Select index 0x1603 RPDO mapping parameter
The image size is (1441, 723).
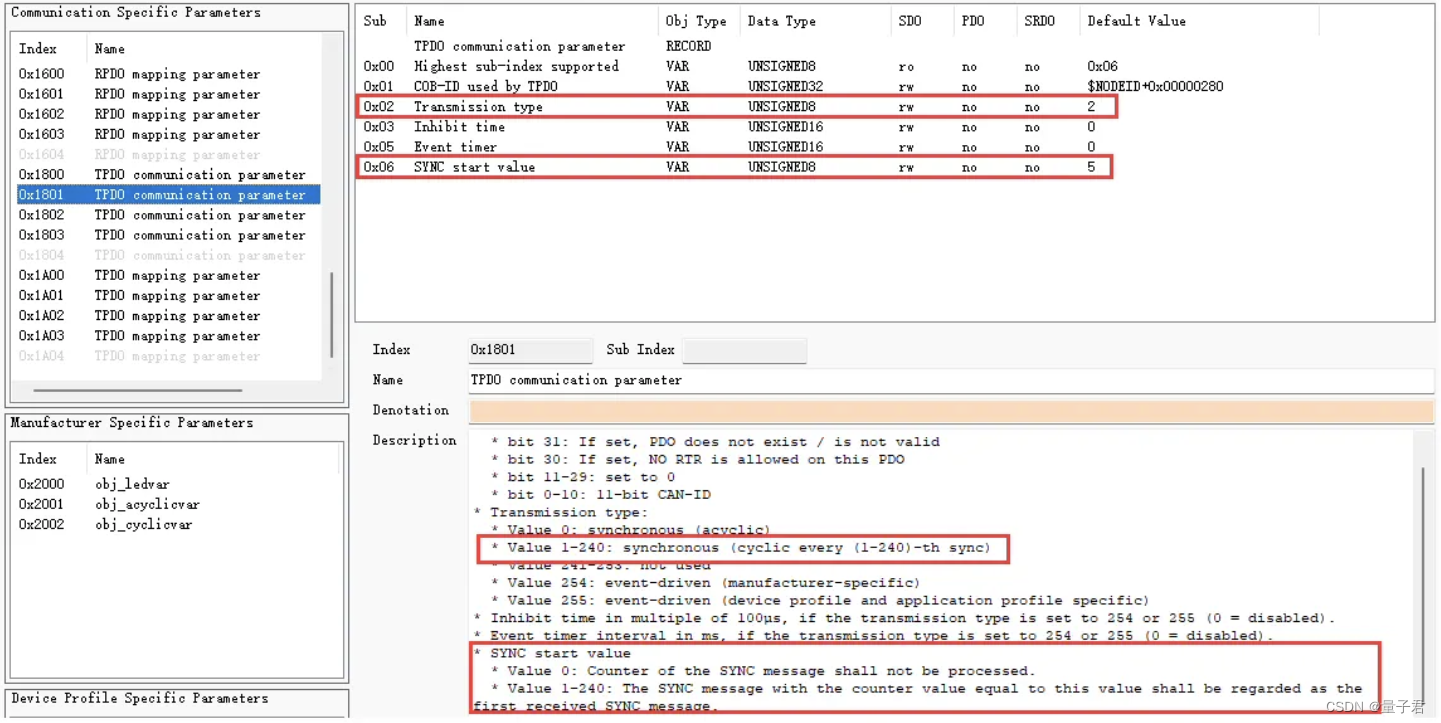click(168, 134)
